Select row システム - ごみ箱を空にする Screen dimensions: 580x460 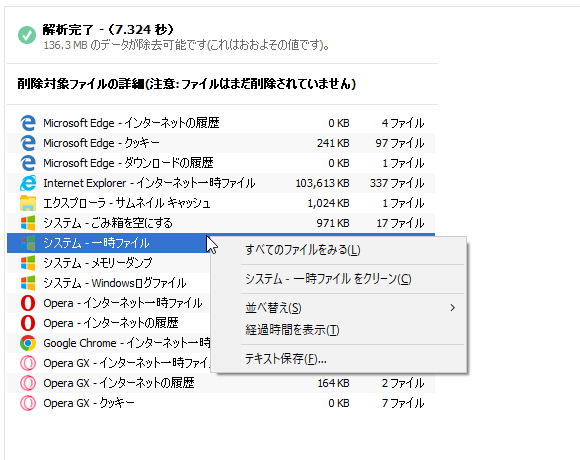click(x=221, y=223)
